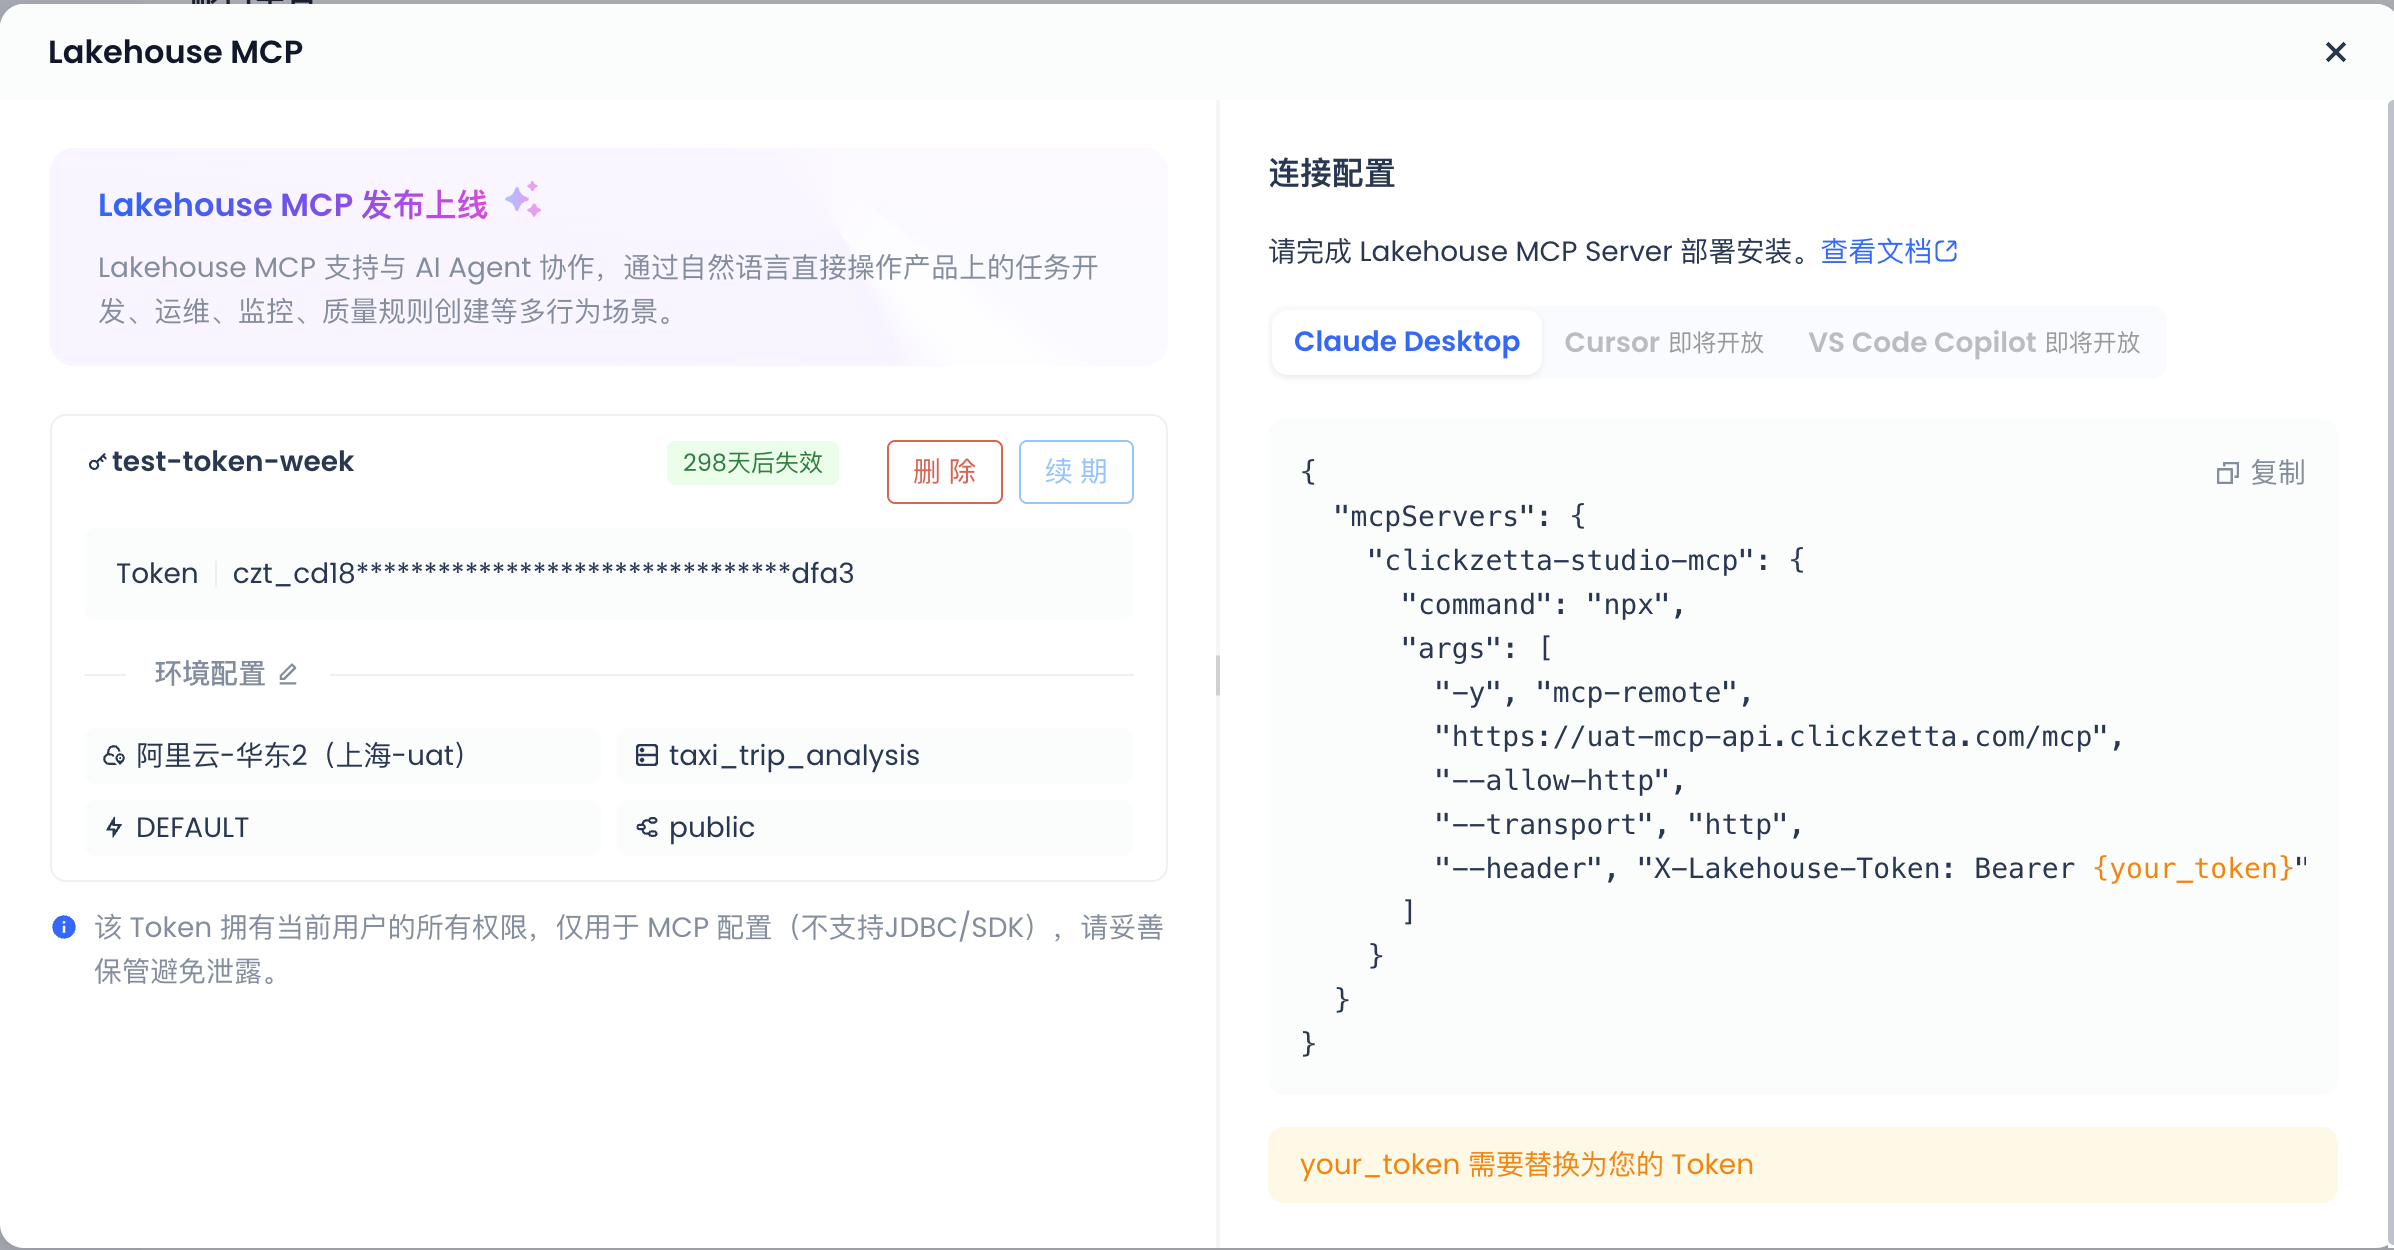Image resolution: width=2394 pixels, height=1250 pixels.
Task: Click the schema icon beside public
Action: [647, 828]
